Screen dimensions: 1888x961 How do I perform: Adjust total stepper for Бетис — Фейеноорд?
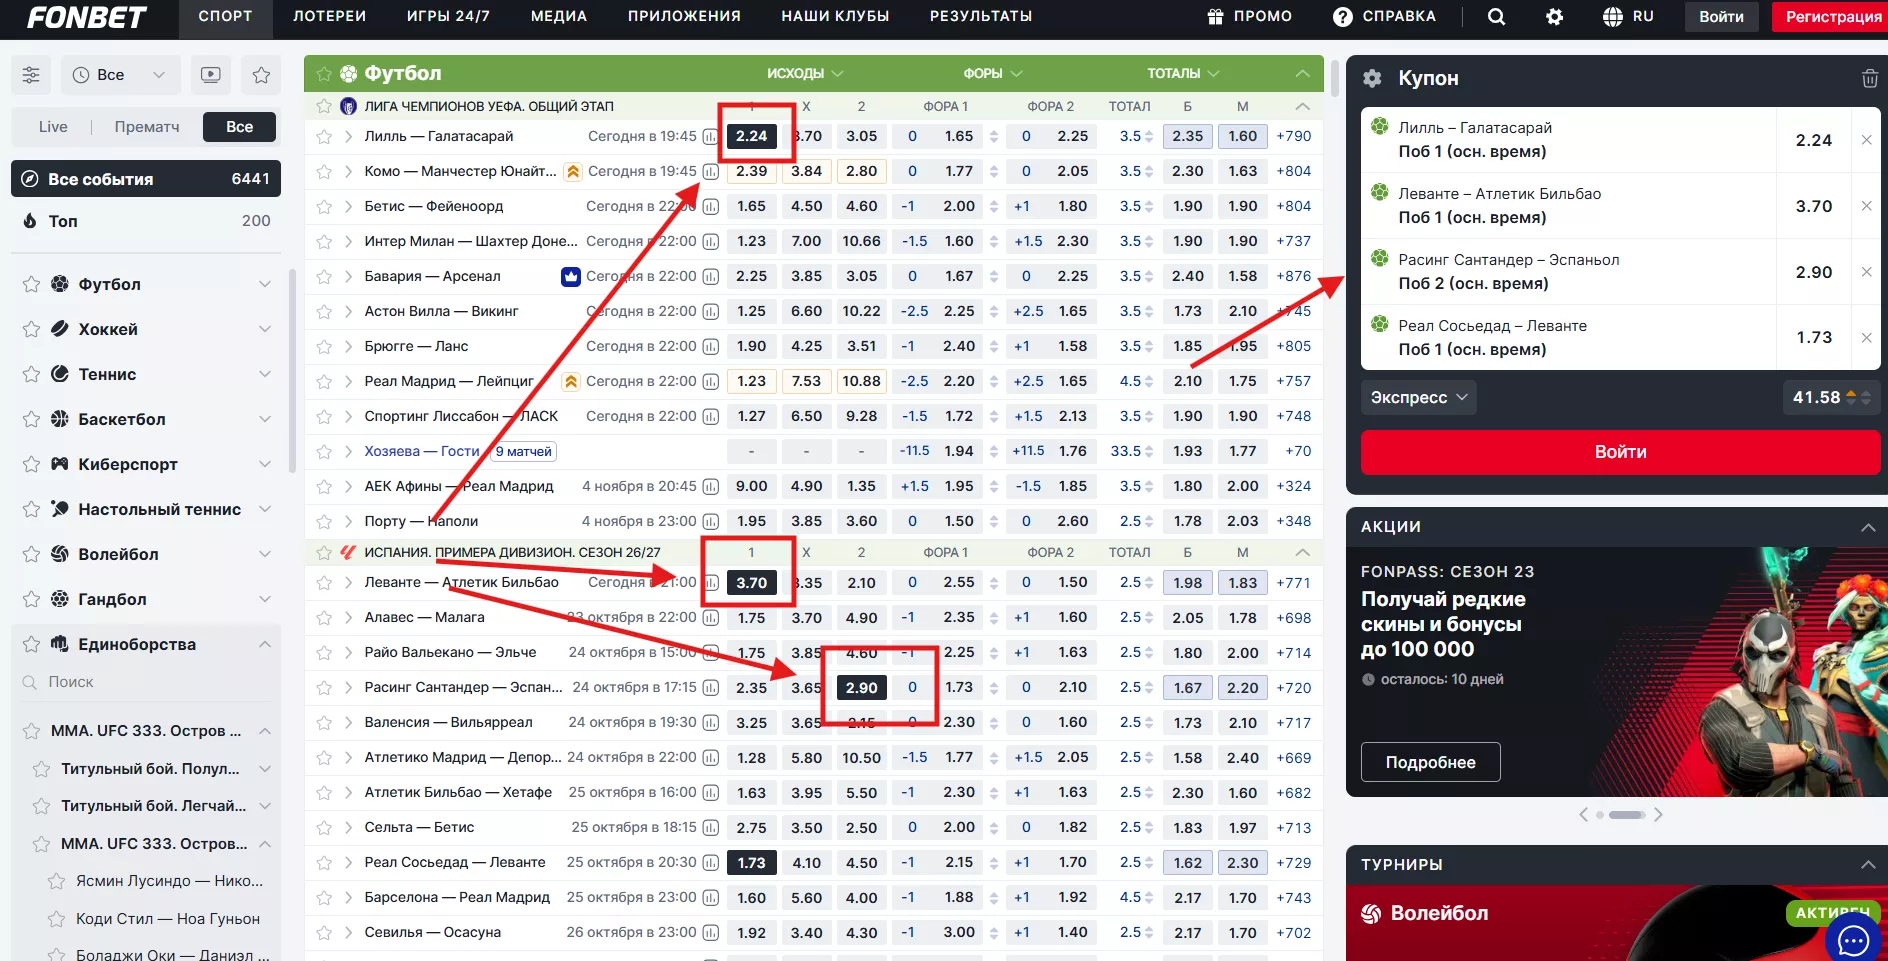1149,207
